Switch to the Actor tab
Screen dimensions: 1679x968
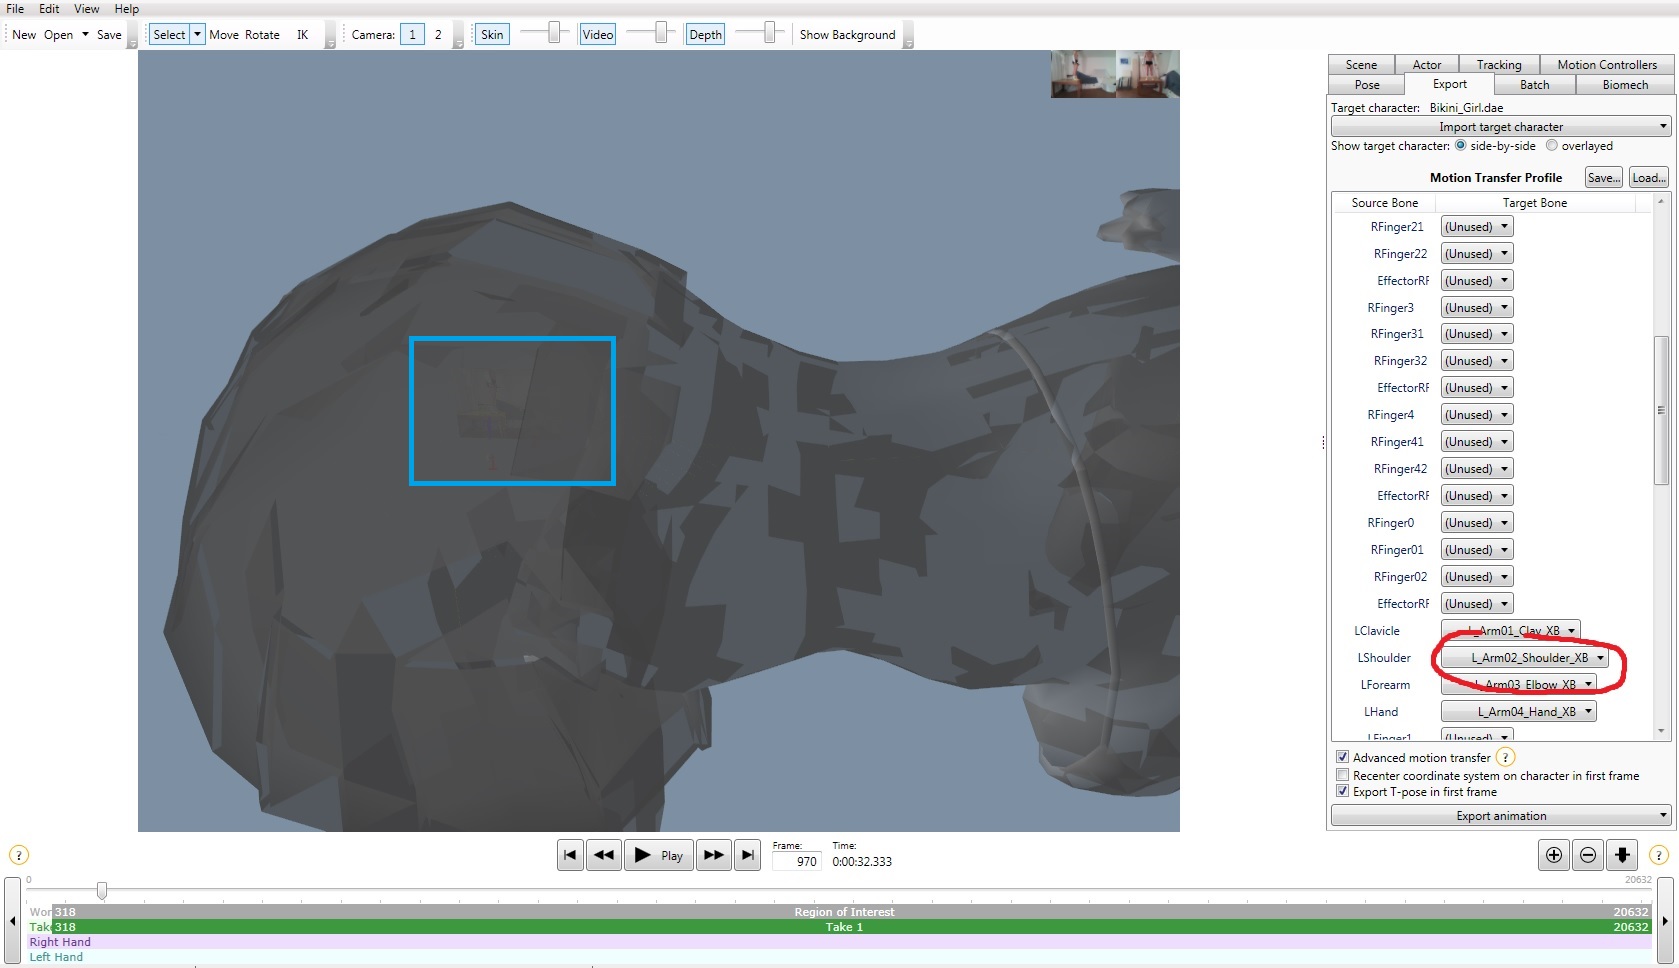(1427, 64)
